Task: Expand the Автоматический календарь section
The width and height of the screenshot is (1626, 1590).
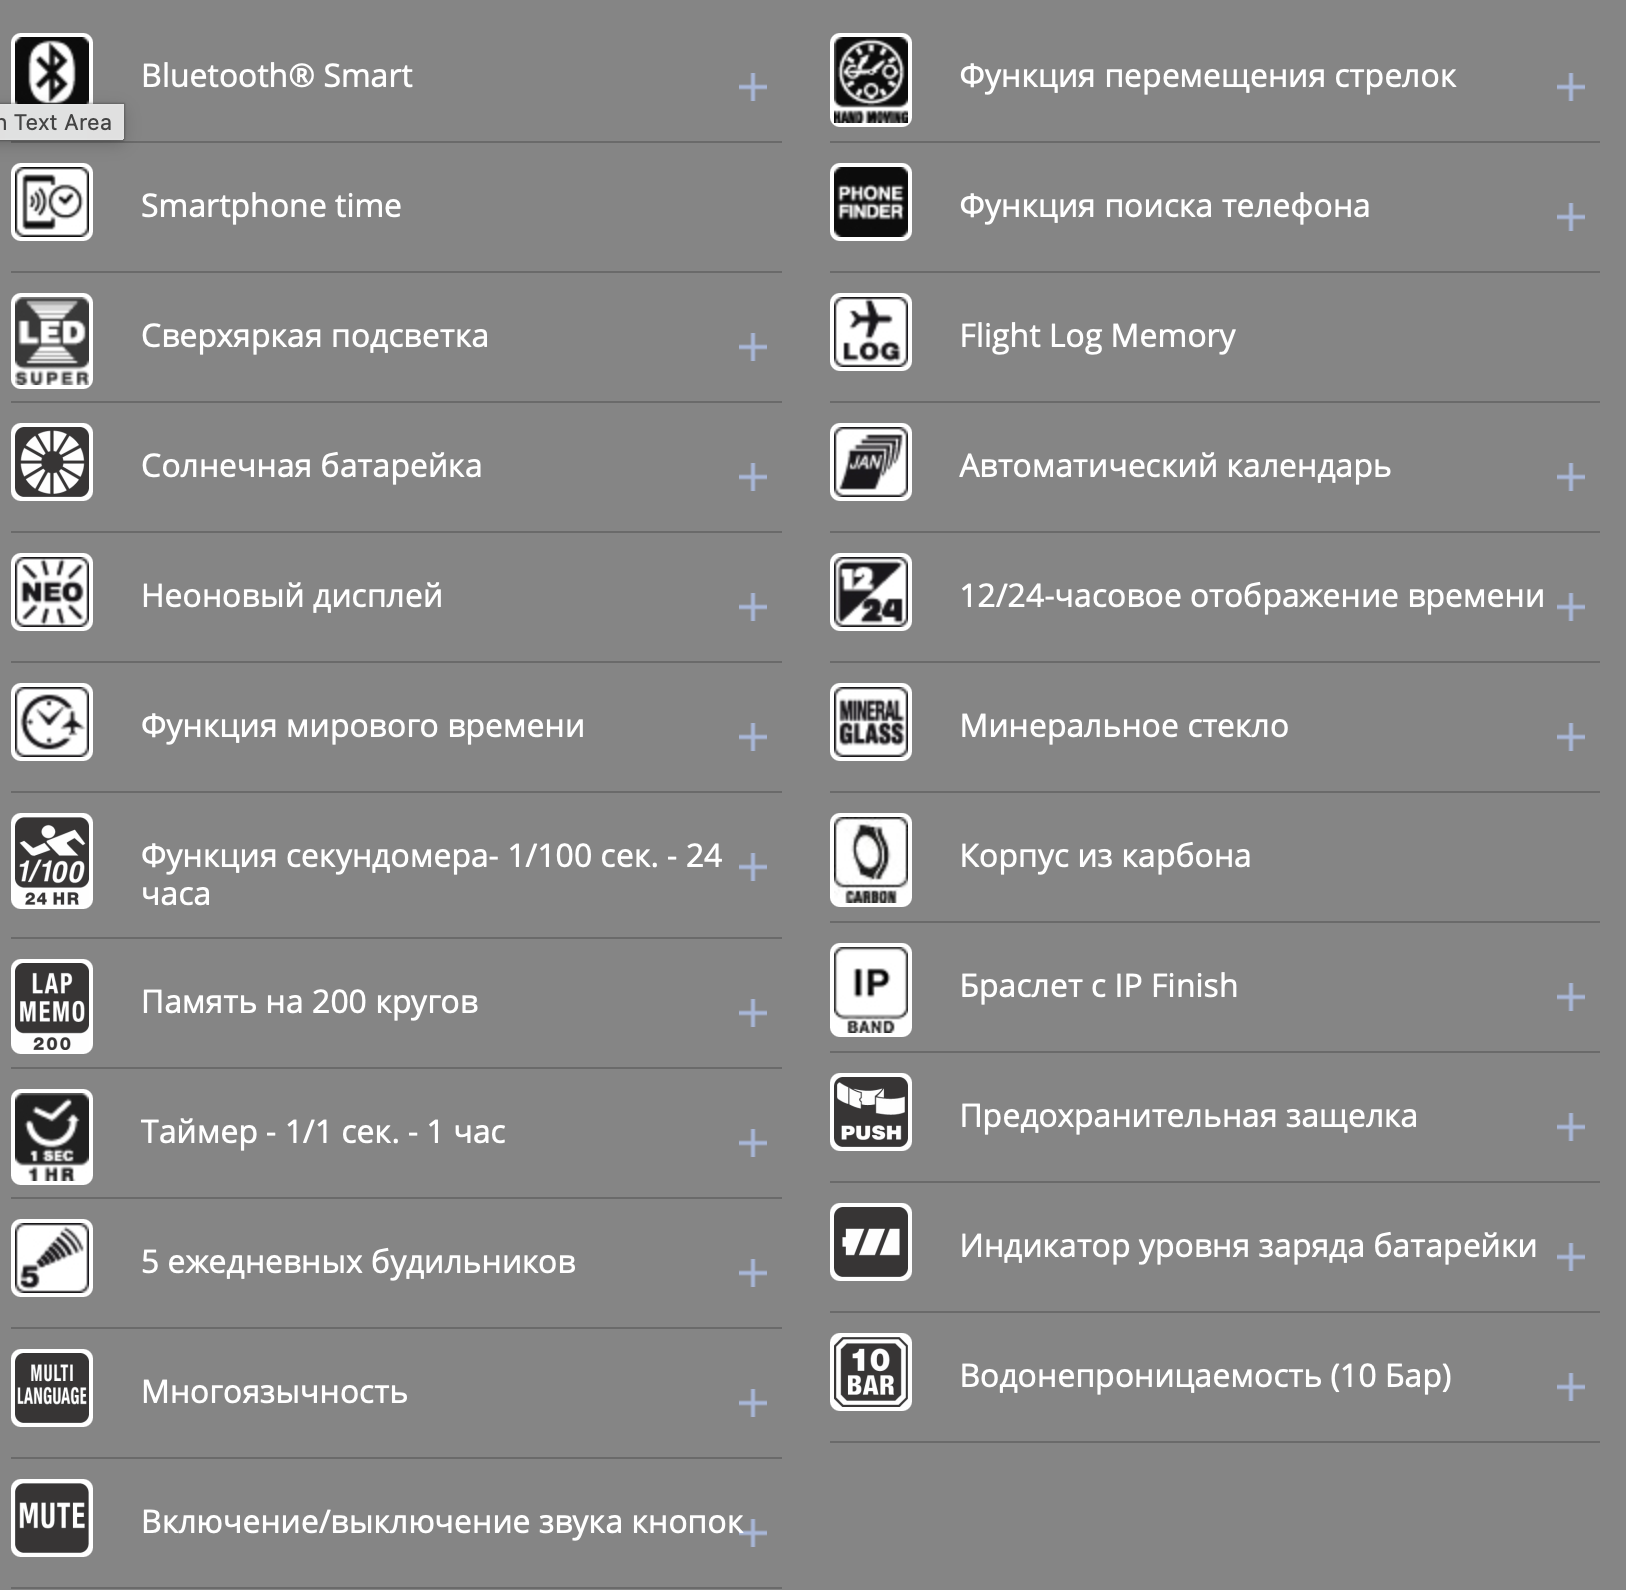Action: click(x=1570, y=477)
